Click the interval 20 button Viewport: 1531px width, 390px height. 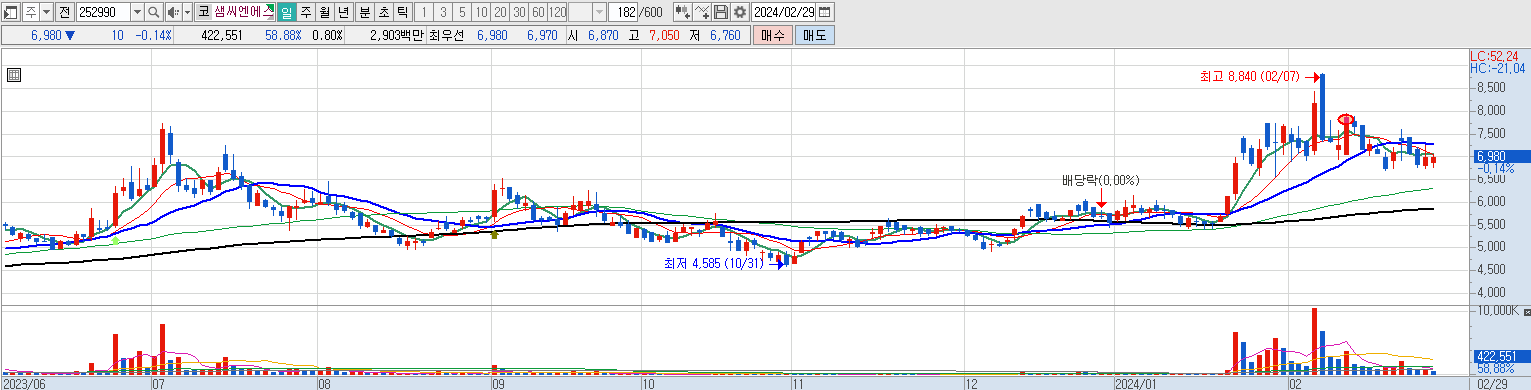(x=500, y=12)
